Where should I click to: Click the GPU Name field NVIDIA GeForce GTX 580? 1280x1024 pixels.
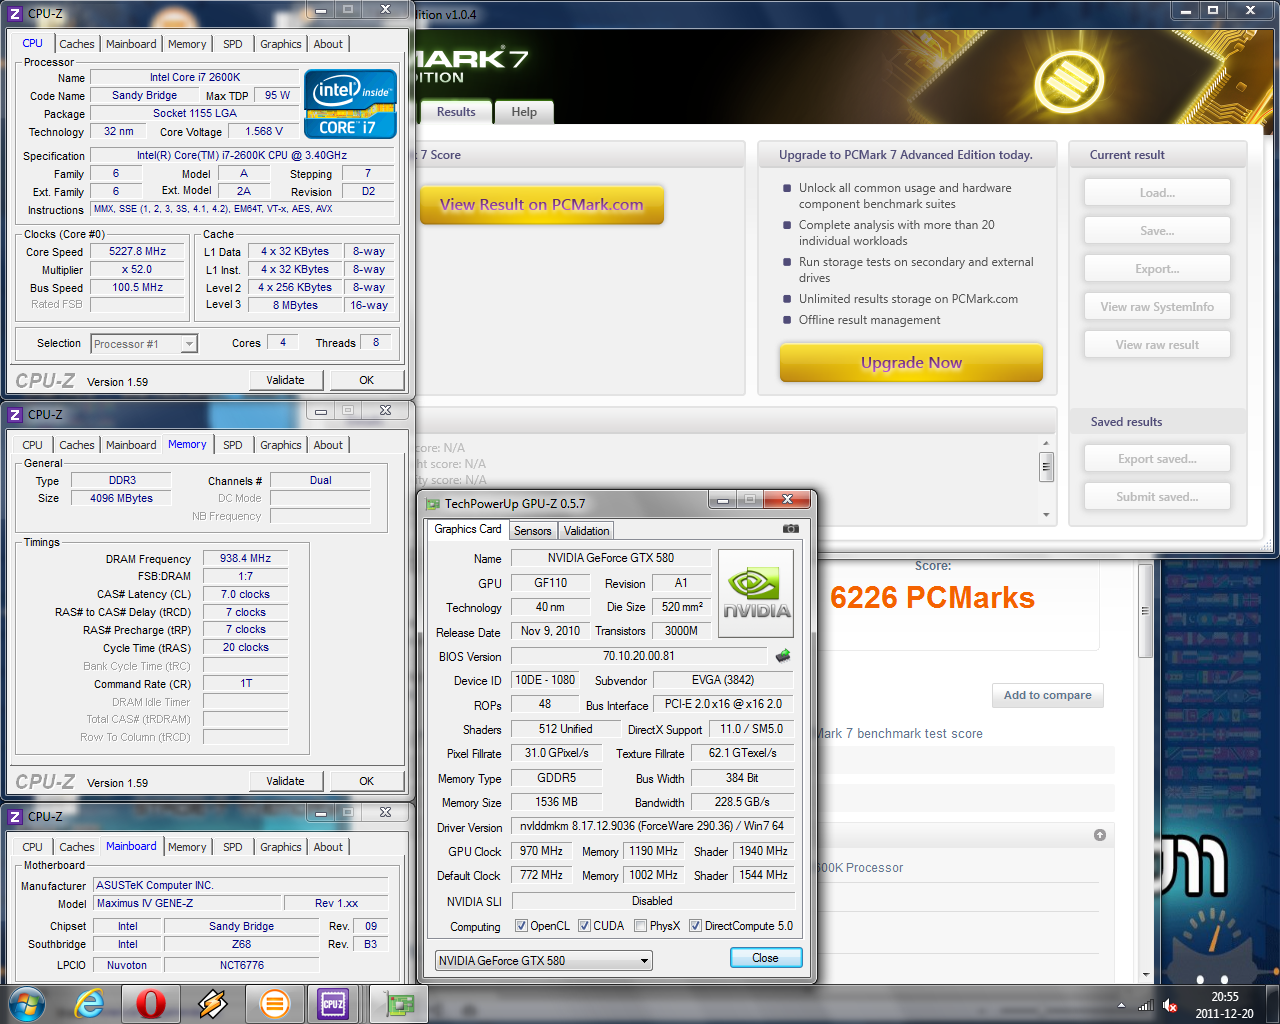[x=611, y=558]
